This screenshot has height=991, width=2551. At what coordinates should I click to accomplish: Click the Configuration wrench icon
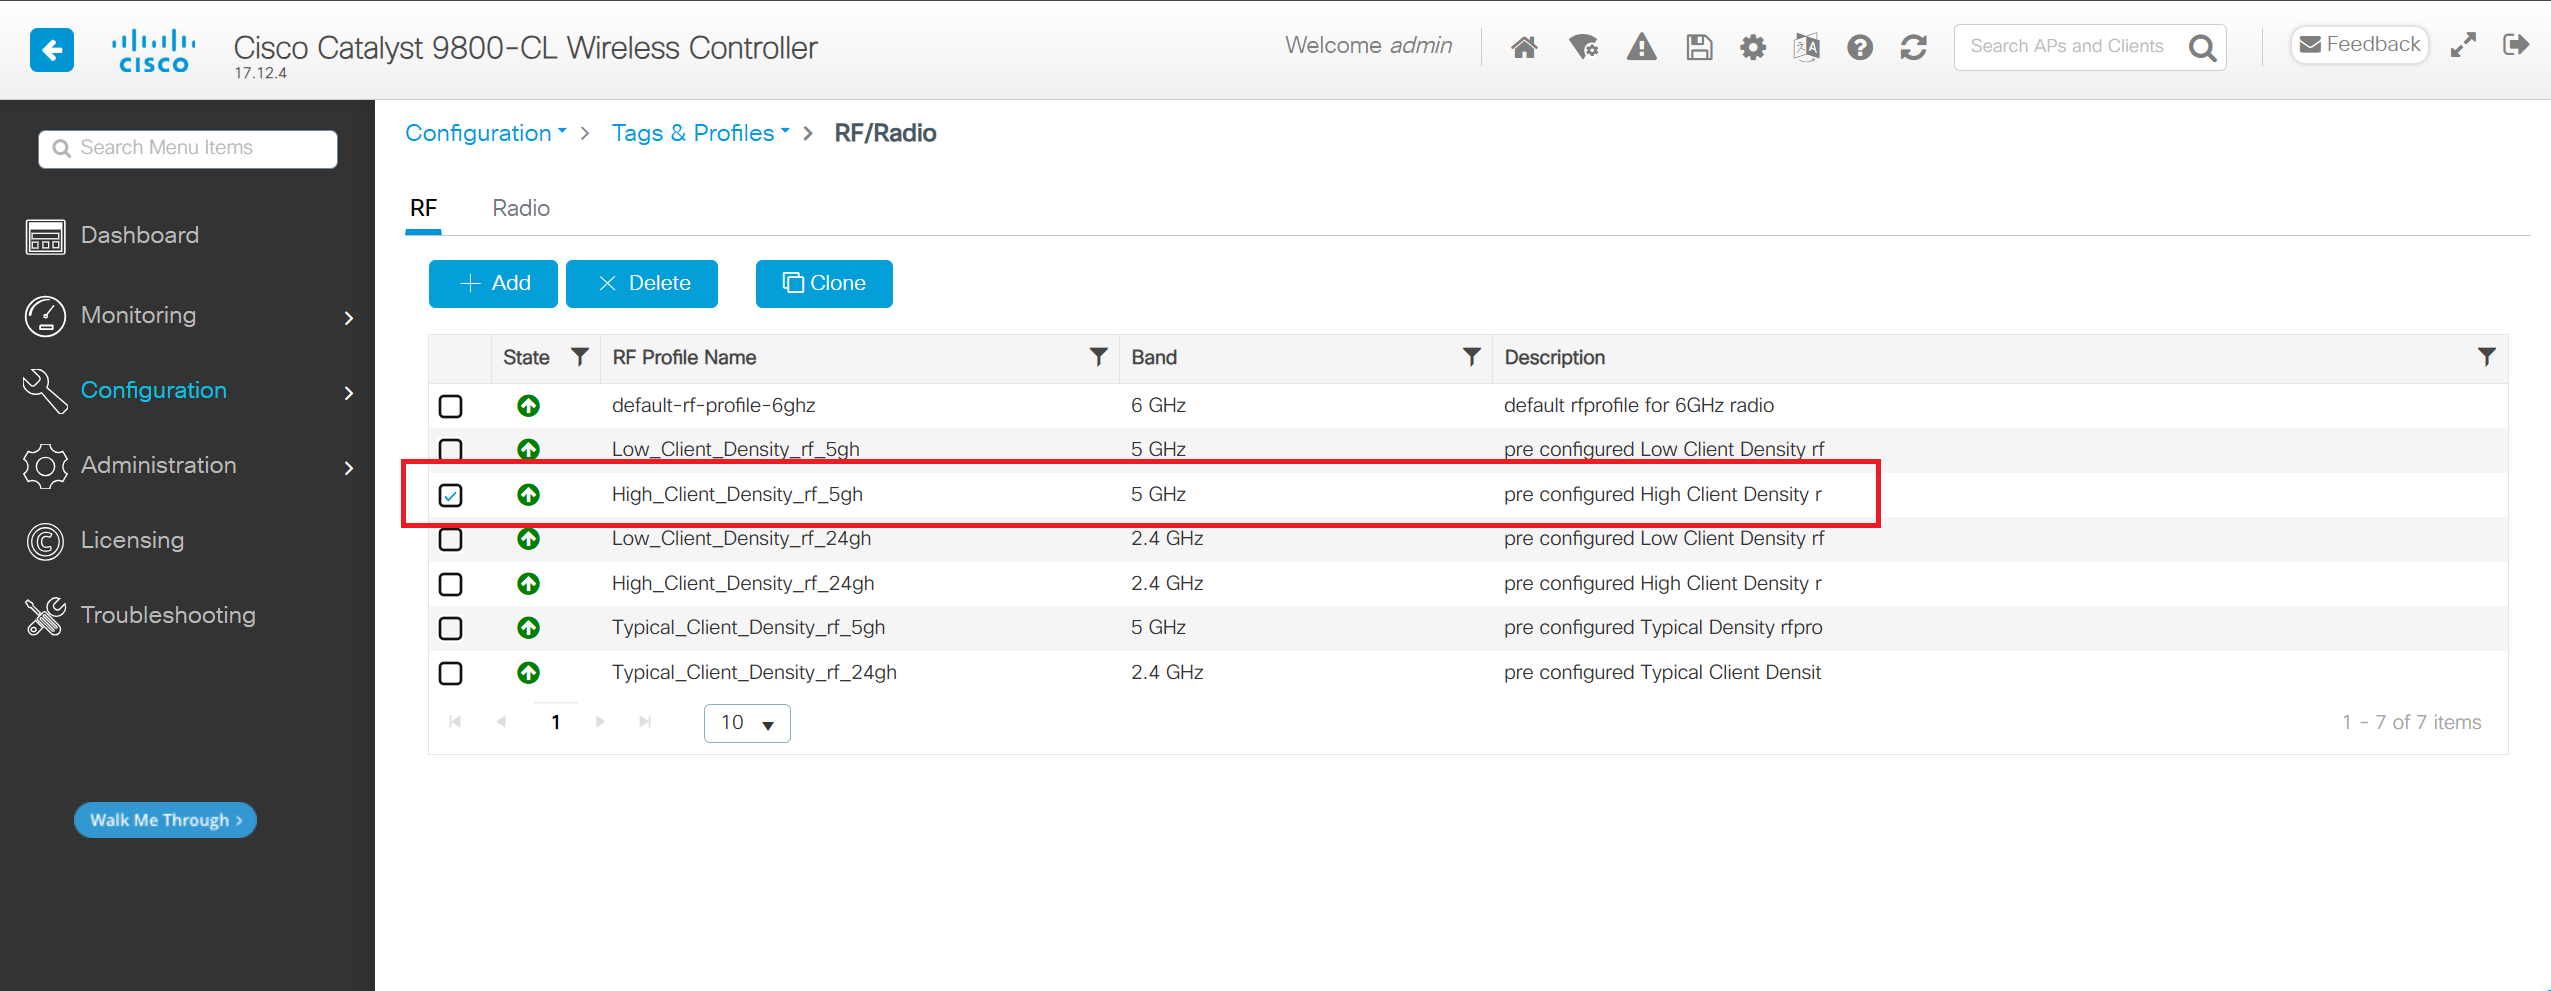[45, 391]
